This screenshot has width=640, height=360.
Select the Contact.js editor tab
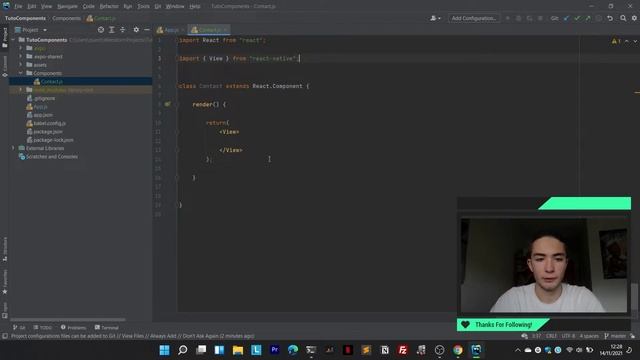[x=209, y=30]
